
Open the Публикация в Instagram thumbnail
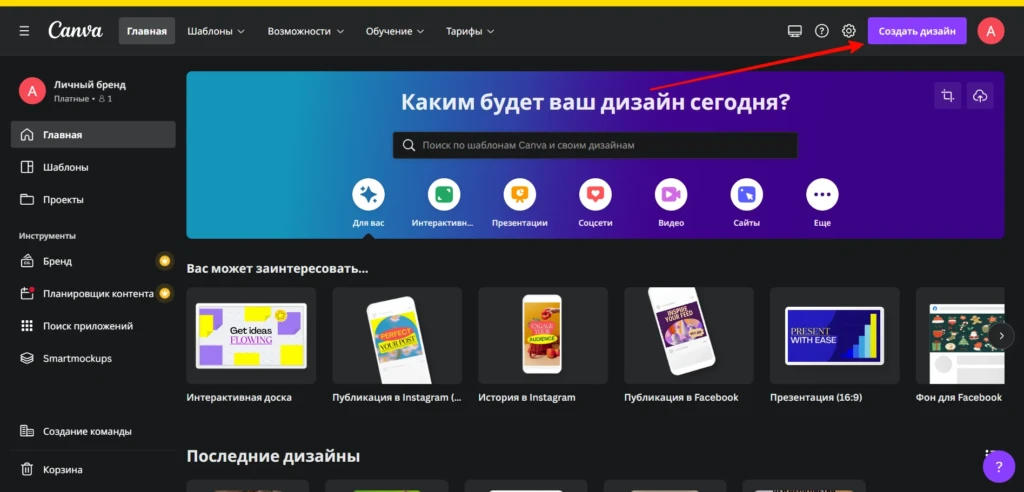point(397,335)
